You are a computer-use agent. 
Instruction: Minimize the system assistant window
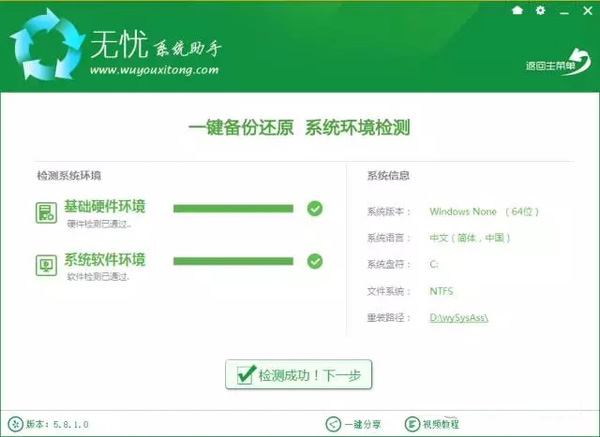[564, 13]
